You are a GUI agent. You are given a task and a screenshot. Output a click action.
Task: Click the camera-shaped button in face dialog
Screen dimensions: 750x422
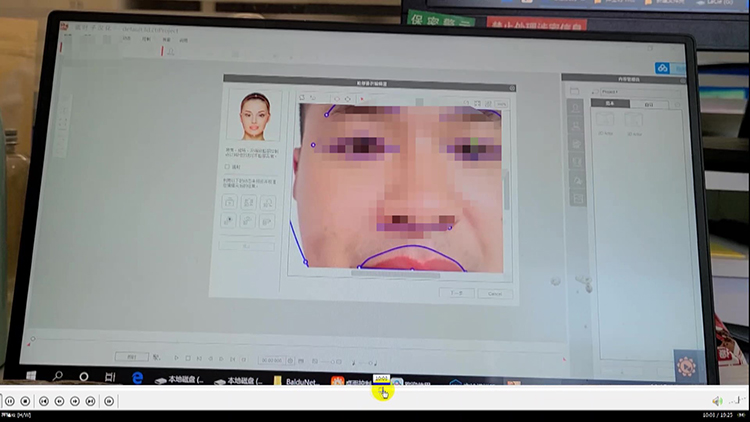tap(230, 202)
